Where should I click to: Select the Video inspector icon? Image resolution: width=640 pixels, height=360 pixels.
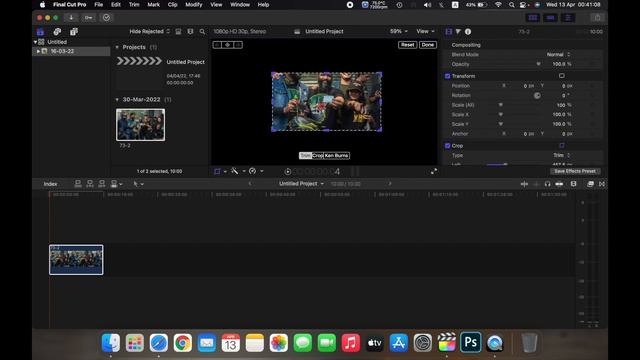pyautogui.click(x=449, y=31)
